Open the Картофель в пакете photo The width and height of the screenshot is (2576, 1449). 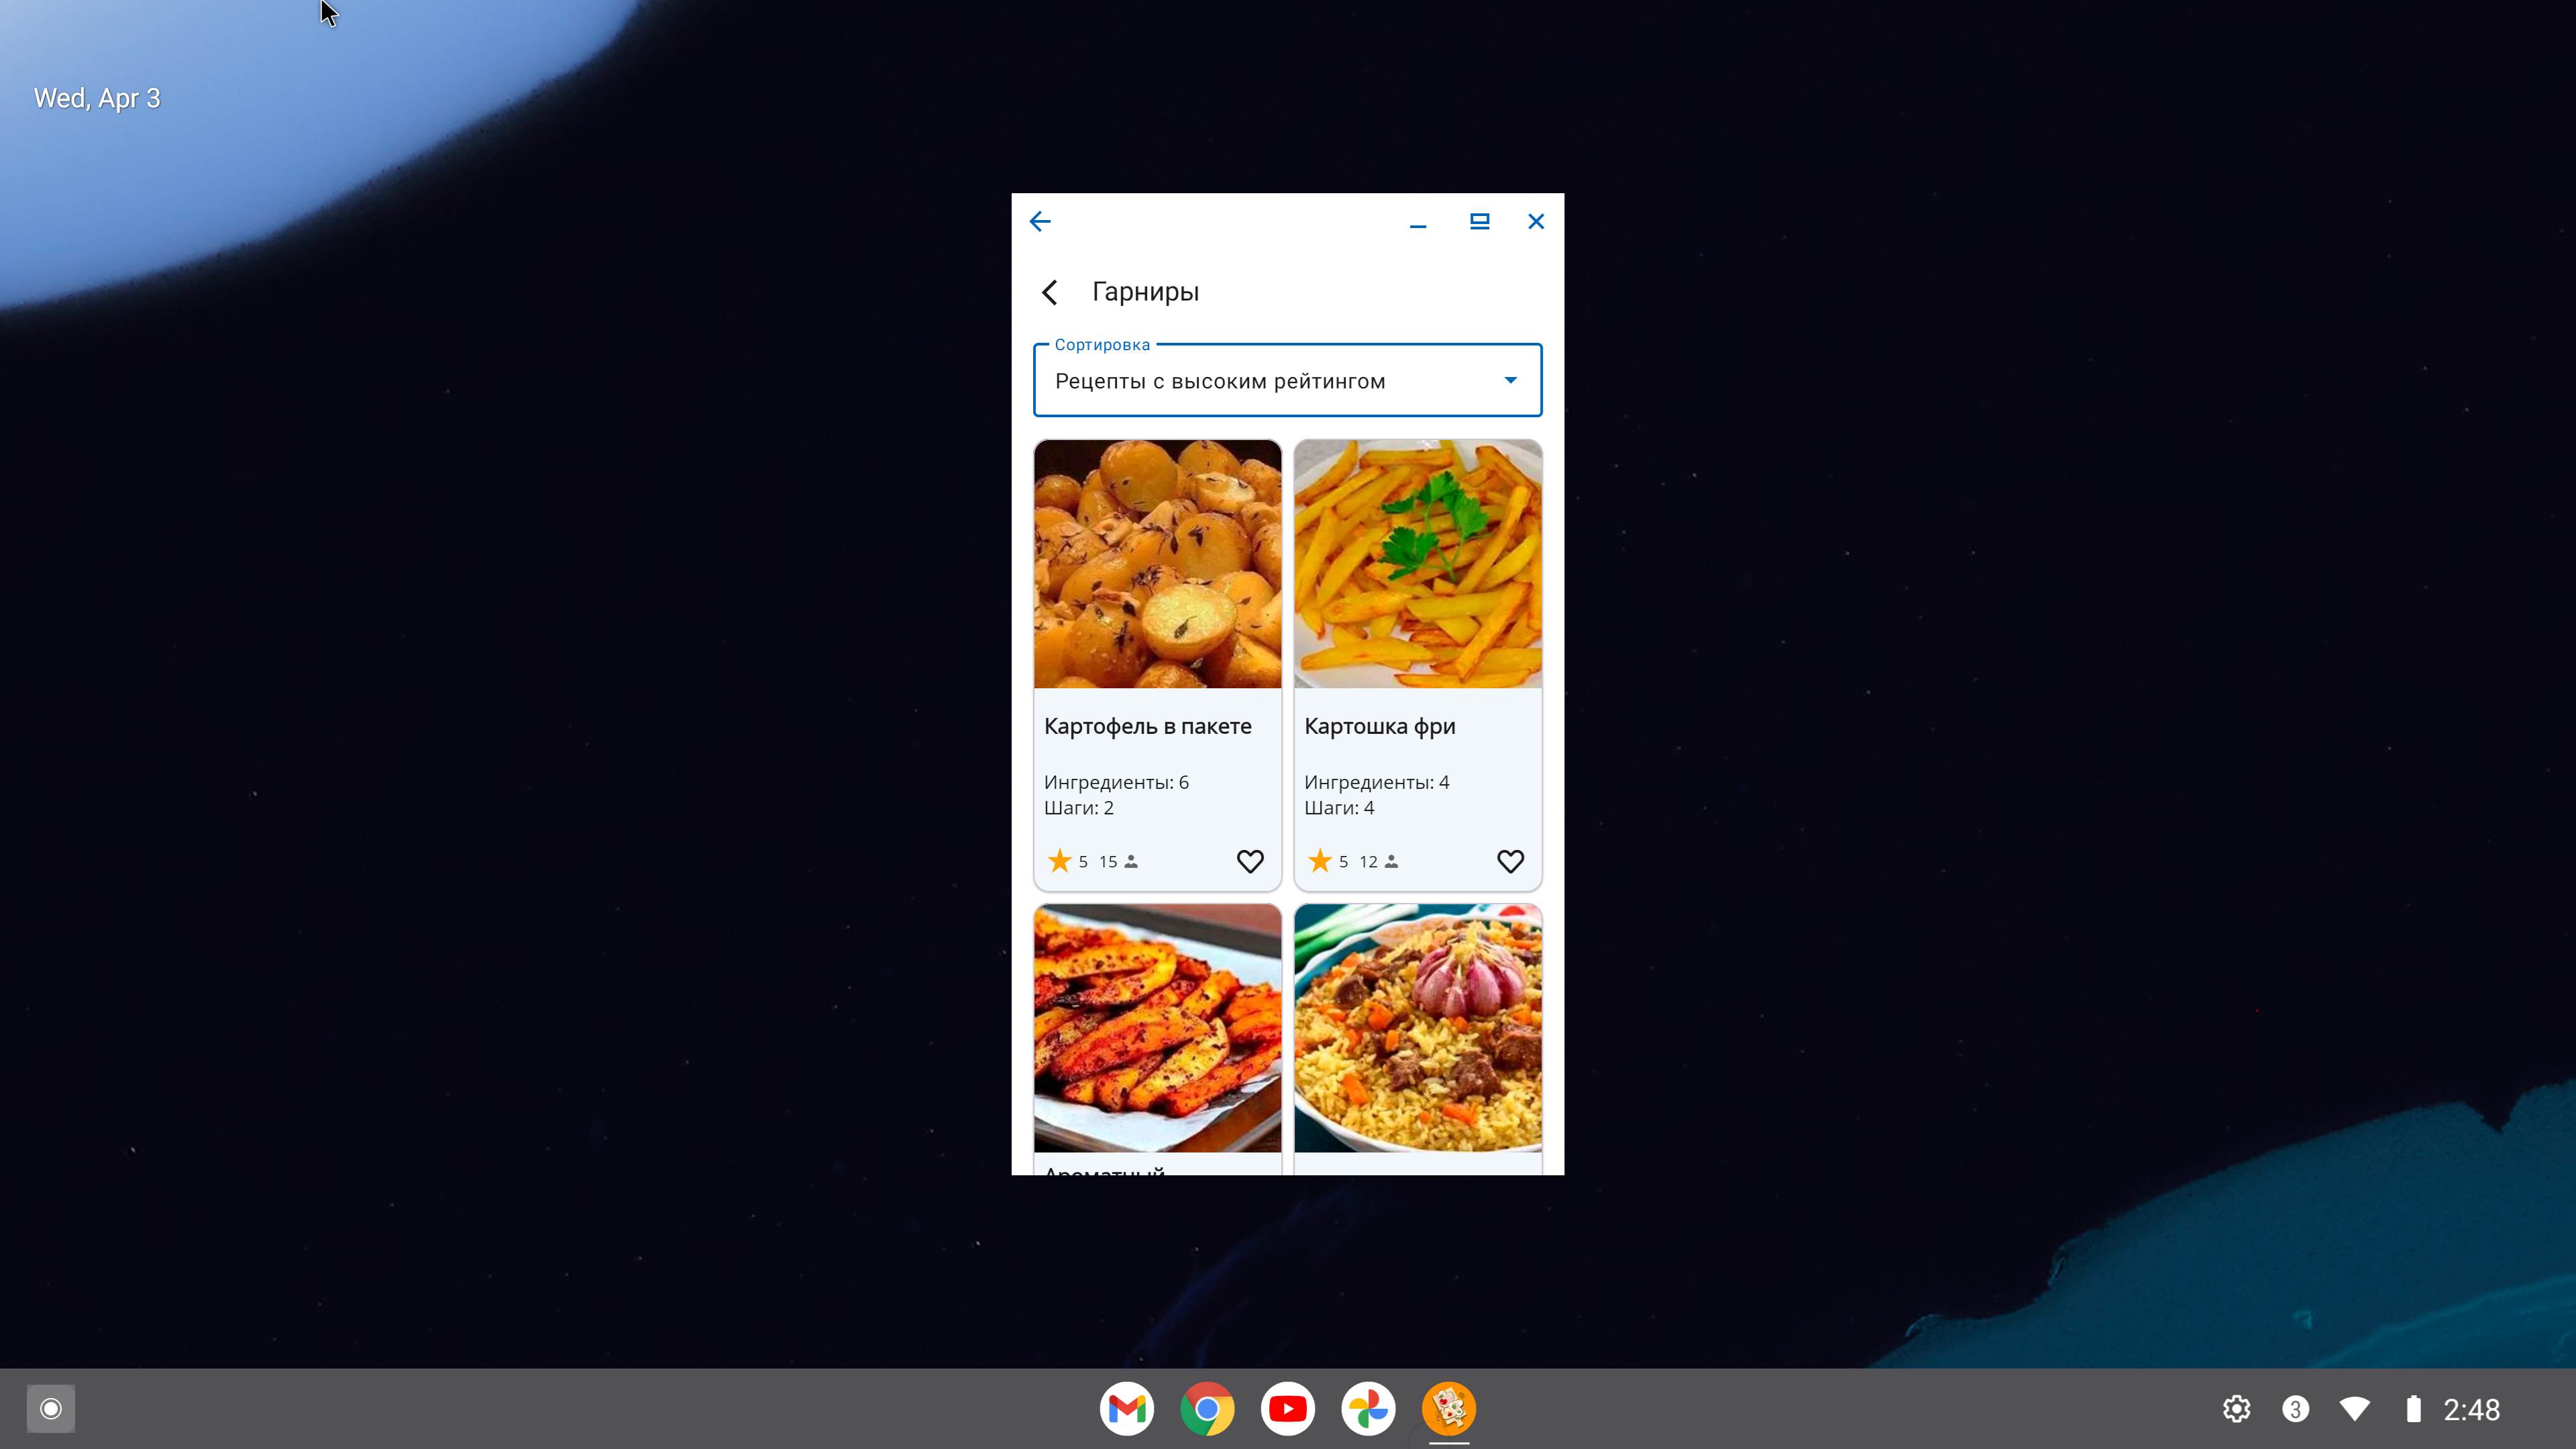(x=1157, y=564)
